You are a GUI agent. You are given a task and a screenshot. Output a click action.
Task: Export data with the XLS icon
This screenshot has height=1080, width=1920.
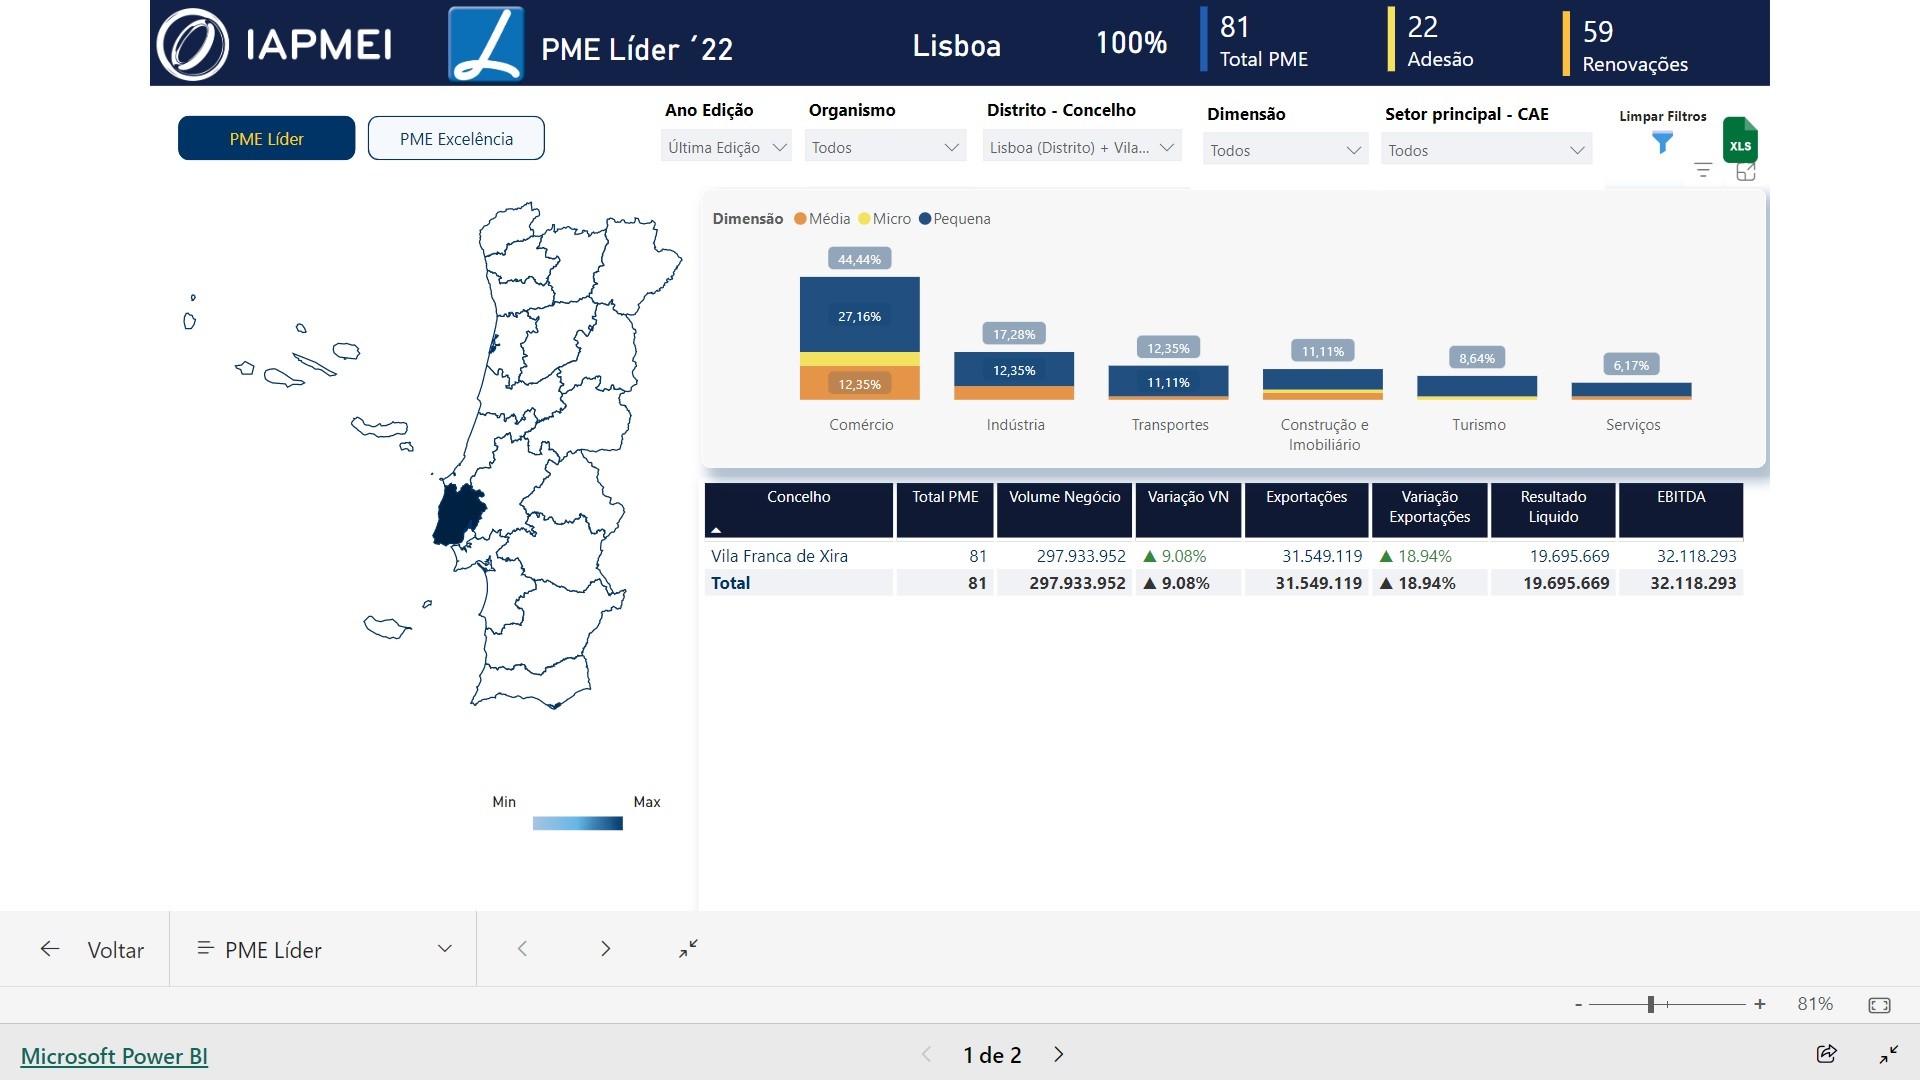tap(1740, 140)
